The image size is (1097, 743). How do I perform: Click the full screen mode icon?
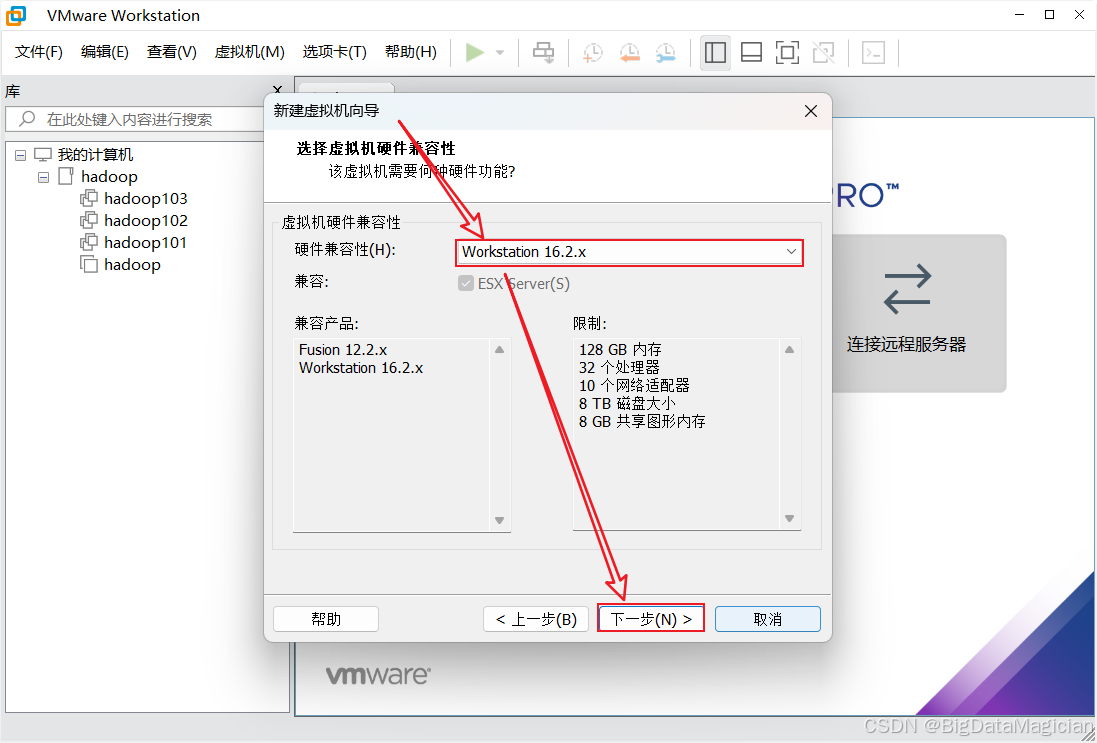coord(787,52)
